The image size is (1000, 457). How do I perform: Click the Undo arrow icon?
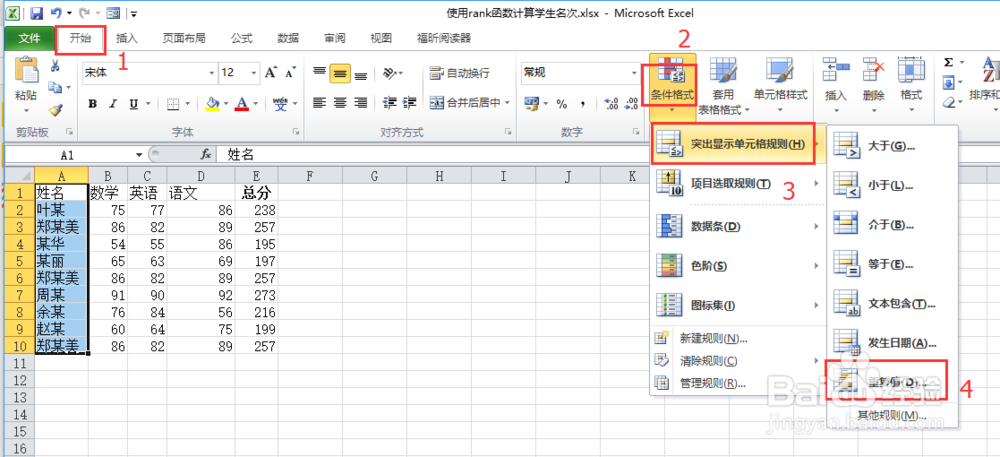(x=56, y=13)
